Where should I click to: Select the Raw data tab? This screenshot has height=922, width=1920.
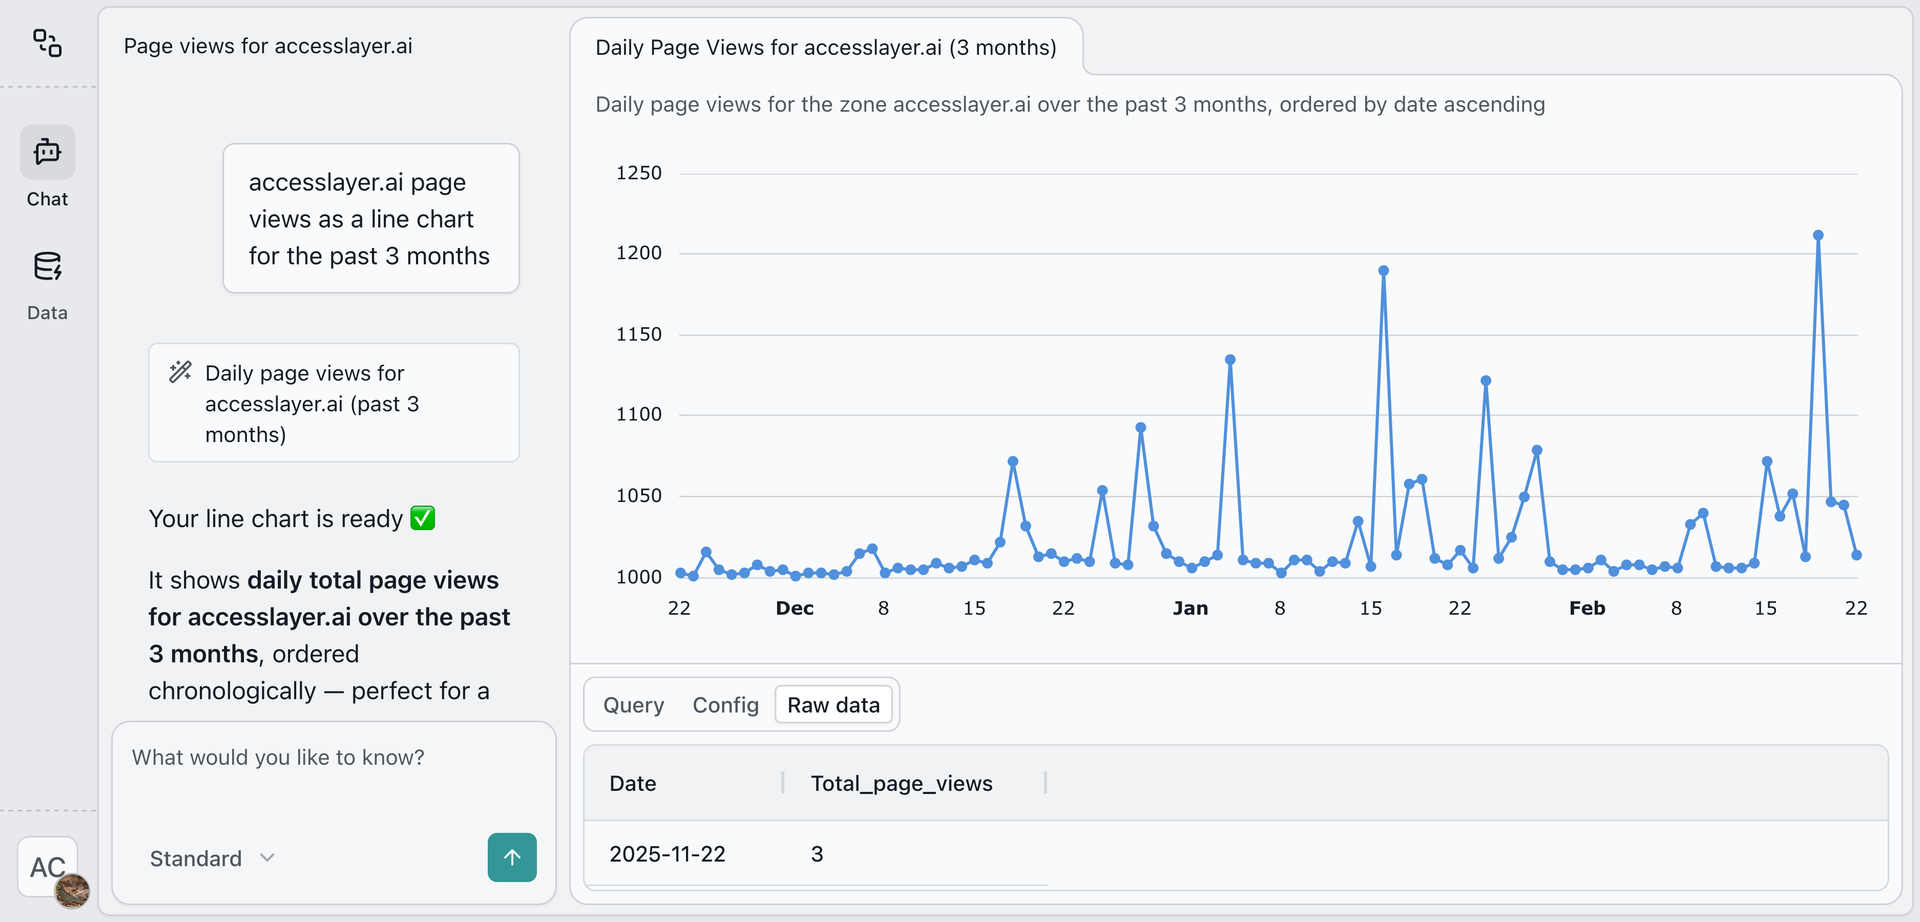tap(833, 705)
